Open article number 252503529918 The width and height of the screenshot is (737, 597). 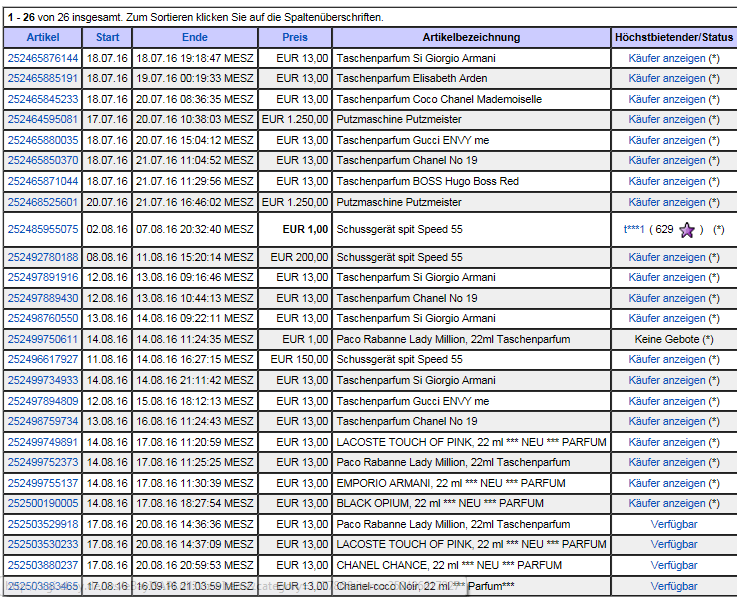point(43,524)
